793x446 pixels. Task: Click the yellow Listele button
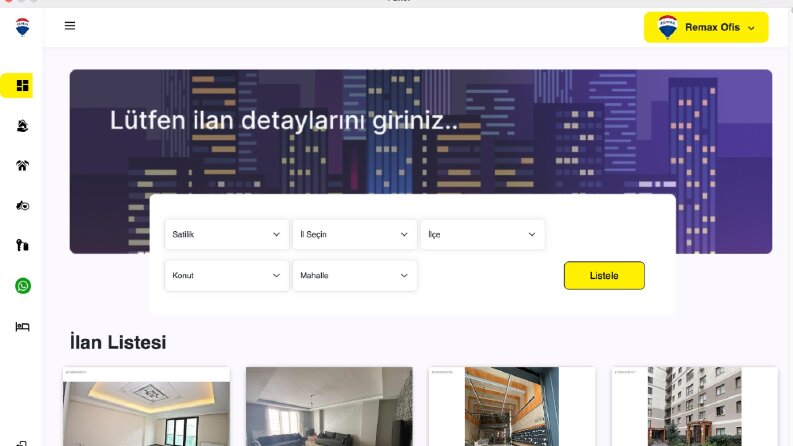(x=604, y=276)
